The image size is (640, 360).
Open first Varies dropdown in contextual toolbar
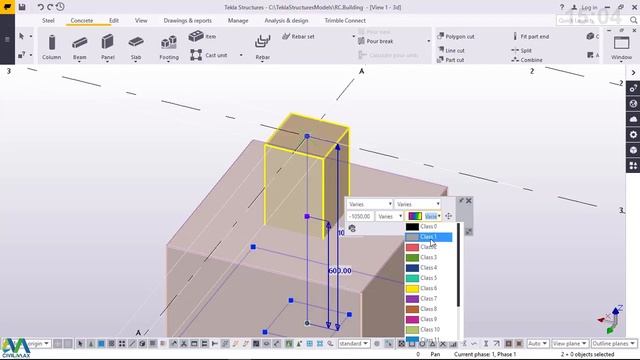click(x=369, y=204)
